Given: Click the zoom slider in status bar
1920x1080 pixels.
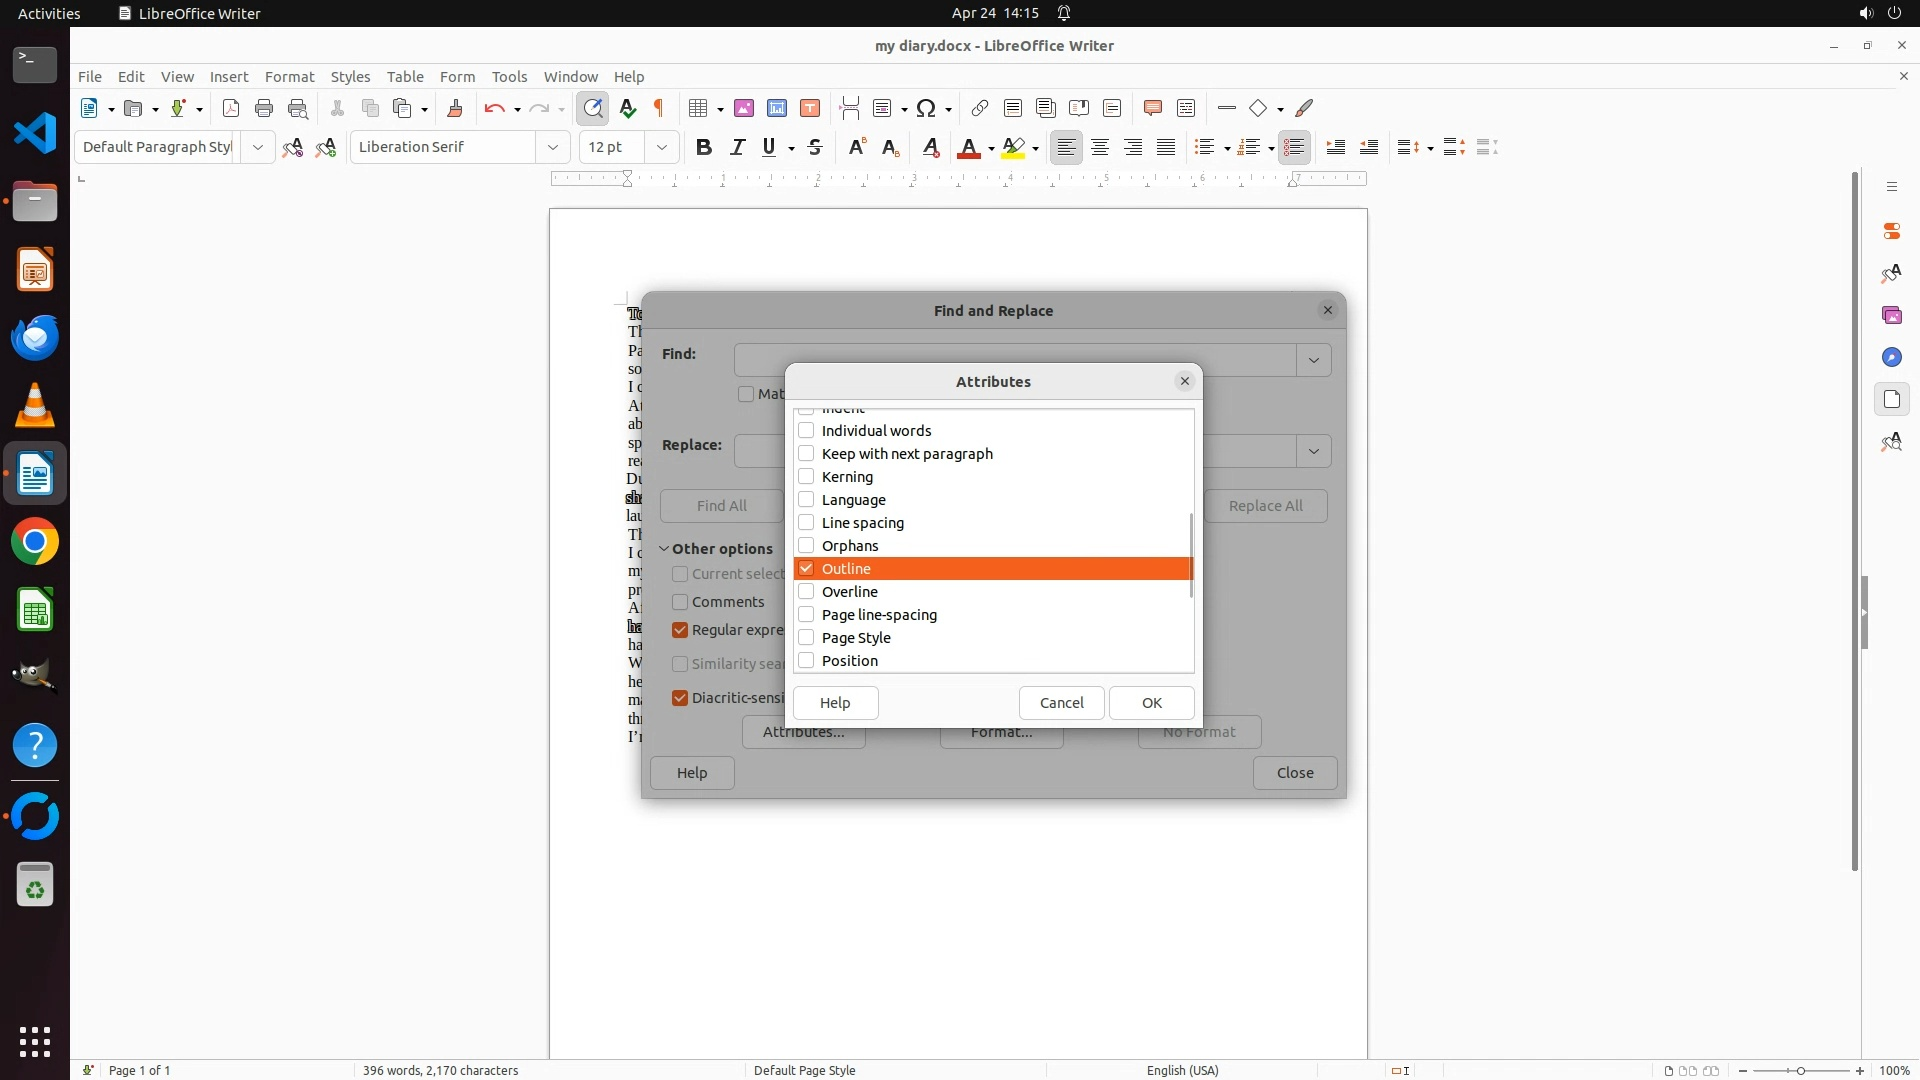Looking at the screenshot, I should point(1800,1070).
